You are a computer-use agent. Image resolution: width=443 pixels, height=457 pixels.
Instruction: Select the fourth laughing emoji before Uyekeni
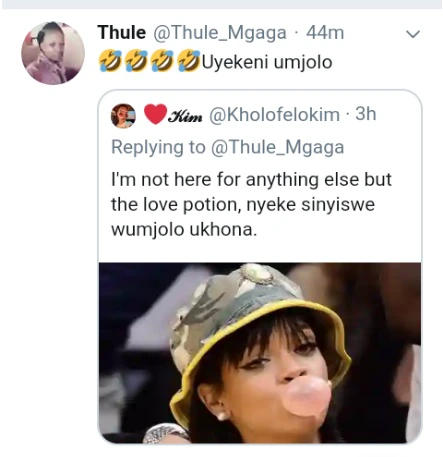click(x=188, y=61)
